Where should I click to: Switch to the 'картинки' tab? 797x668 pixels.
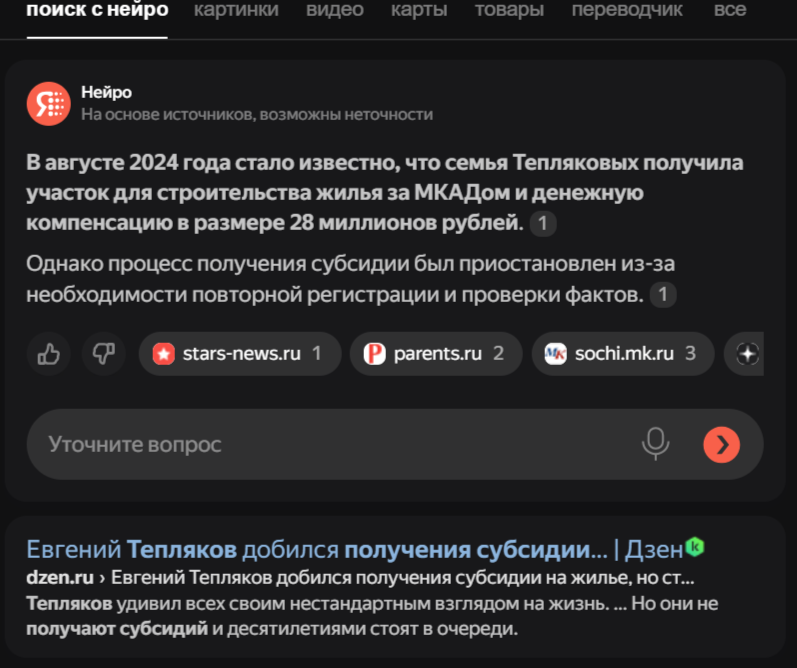[236, 10]
